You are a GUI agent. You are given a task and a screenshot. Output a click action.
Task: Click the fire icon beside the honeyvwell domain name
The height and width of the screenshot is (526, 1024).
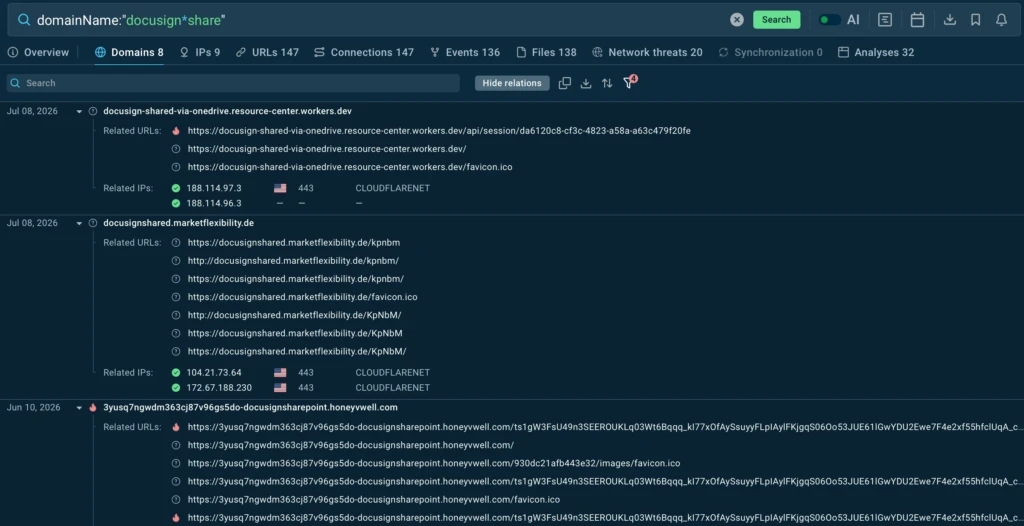click(93, 407)
